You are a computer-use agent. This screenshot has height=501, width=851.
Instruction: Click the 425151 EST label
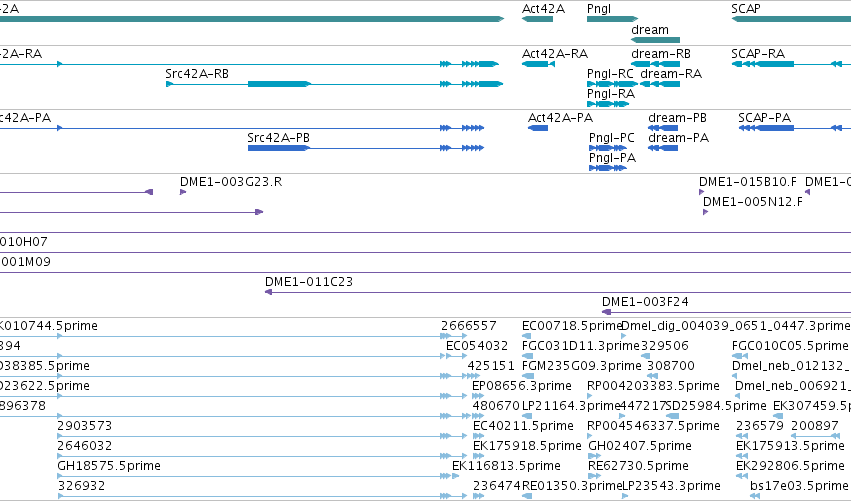(491, 366)
